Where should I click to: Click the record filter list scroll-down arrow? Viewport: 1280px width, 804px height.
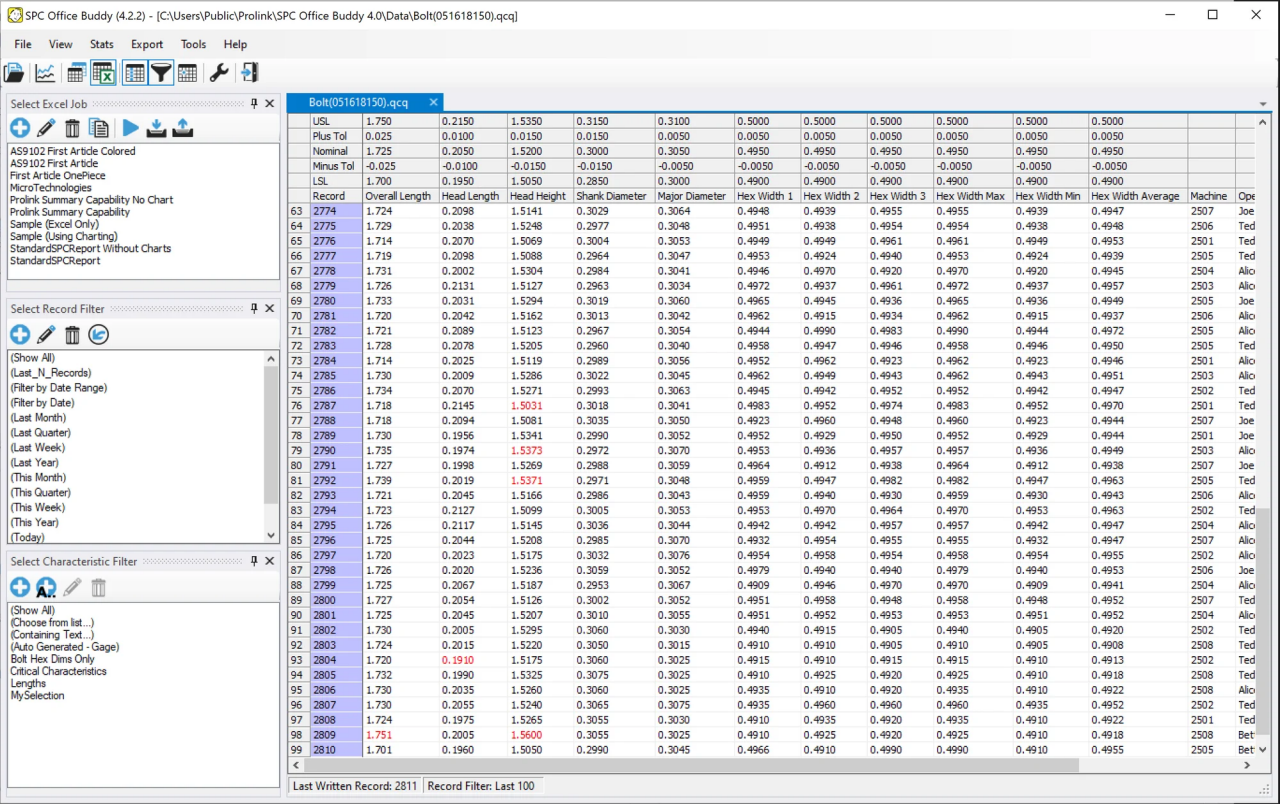click(x=271, y=535)
